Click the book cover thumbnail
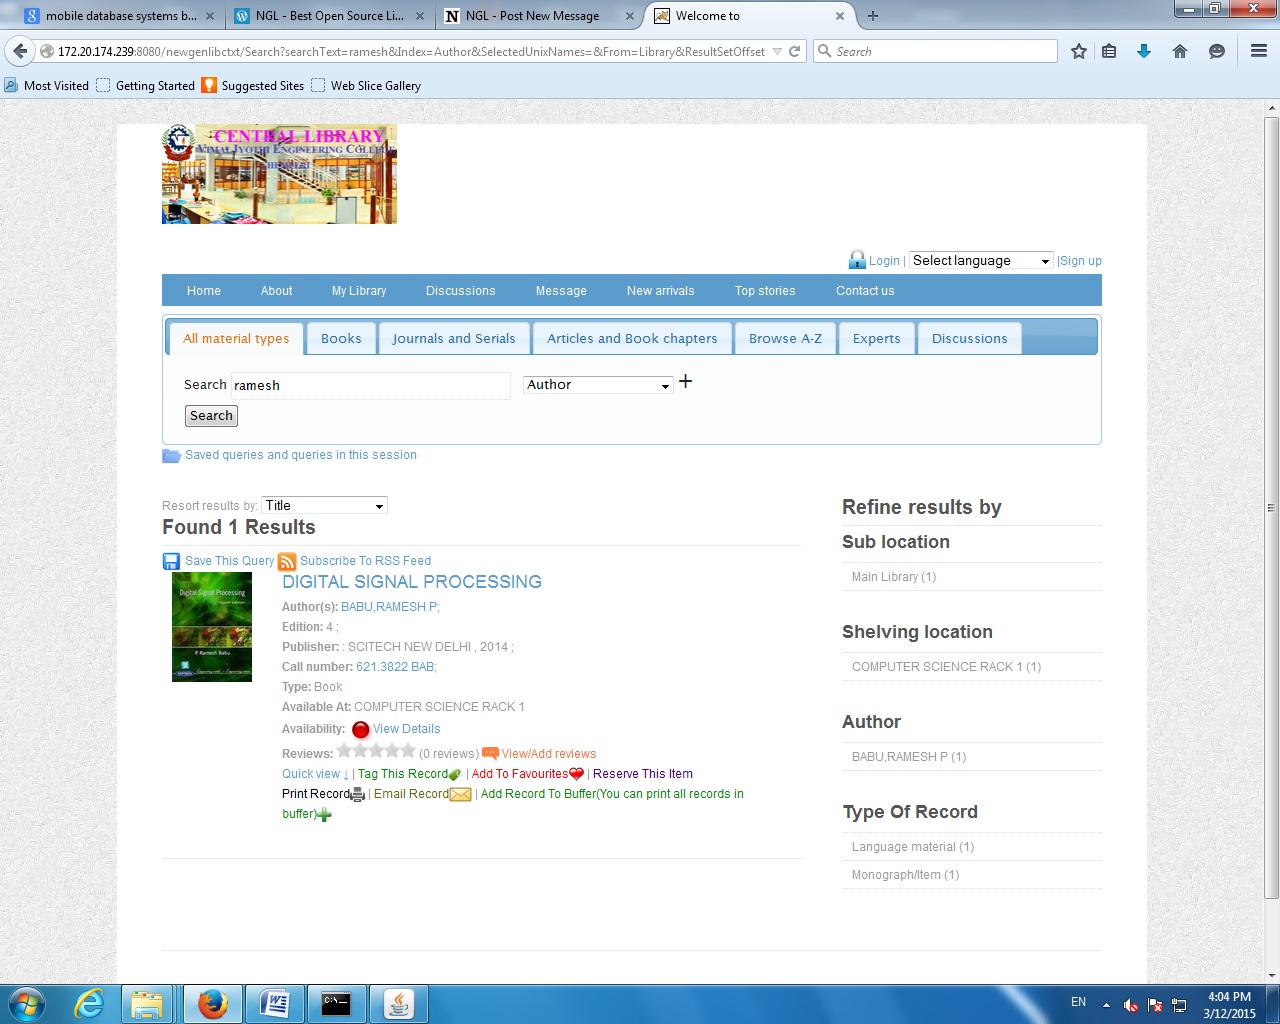This screenshot has height=1024, width=1280. coord(212,627)
